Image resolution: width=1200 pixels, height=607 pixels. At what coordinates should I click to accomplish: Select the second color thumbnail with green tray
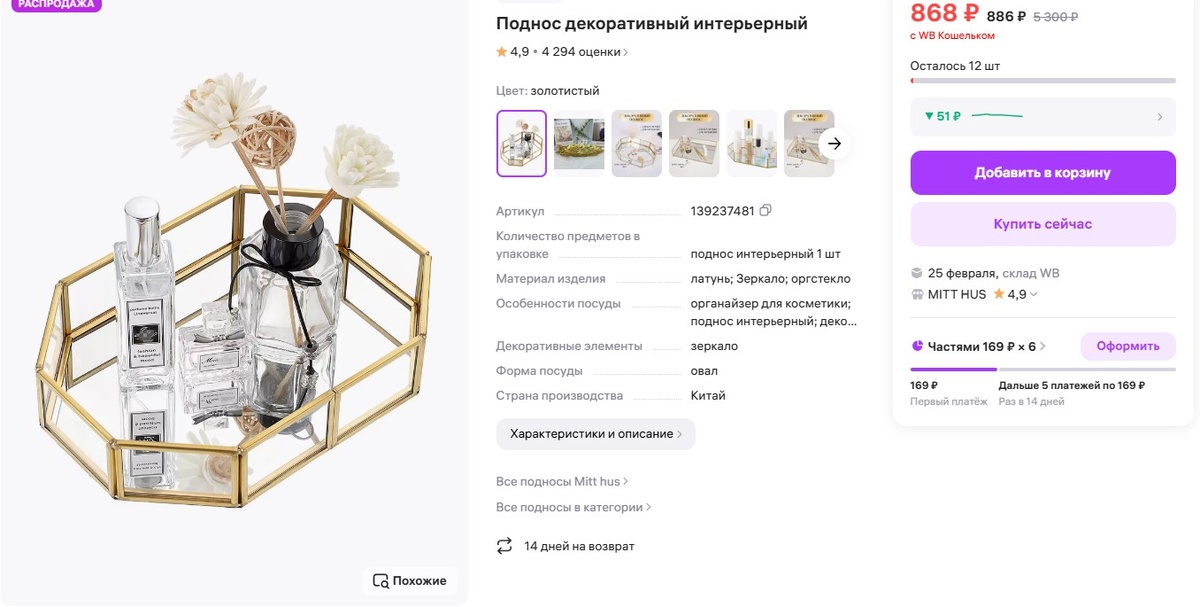(579, 144)
